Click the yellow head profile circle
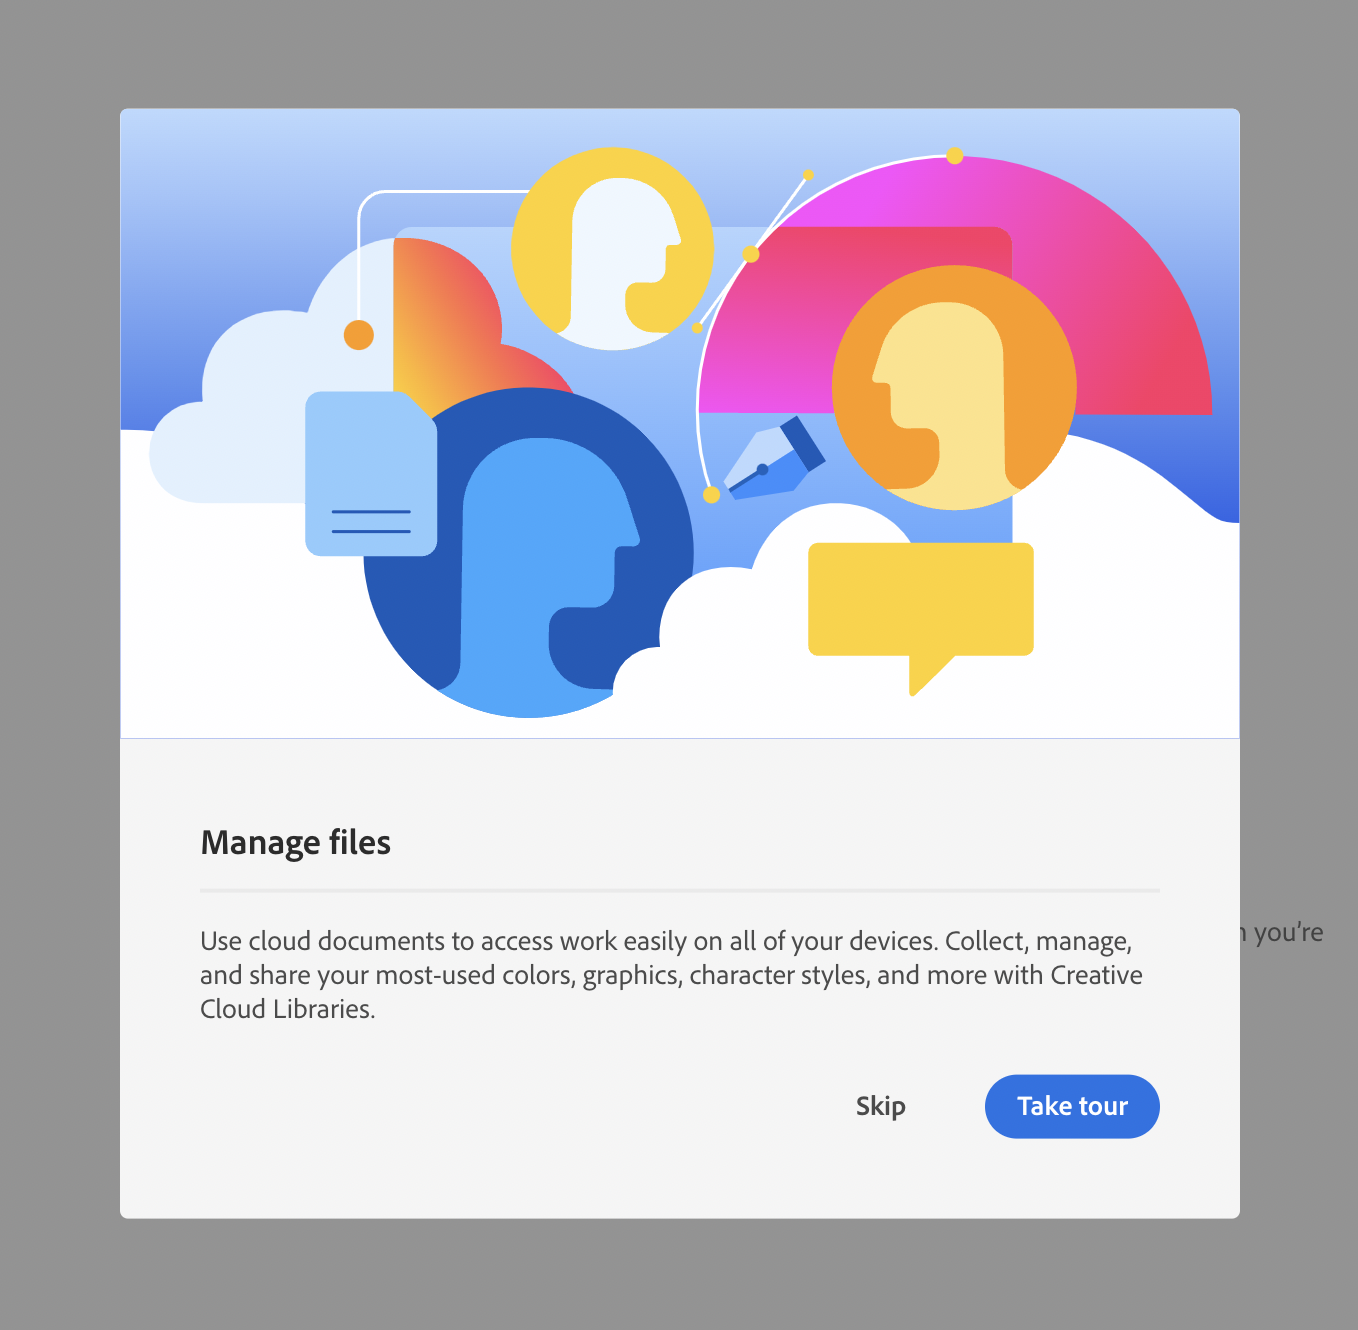 point(612,249)
